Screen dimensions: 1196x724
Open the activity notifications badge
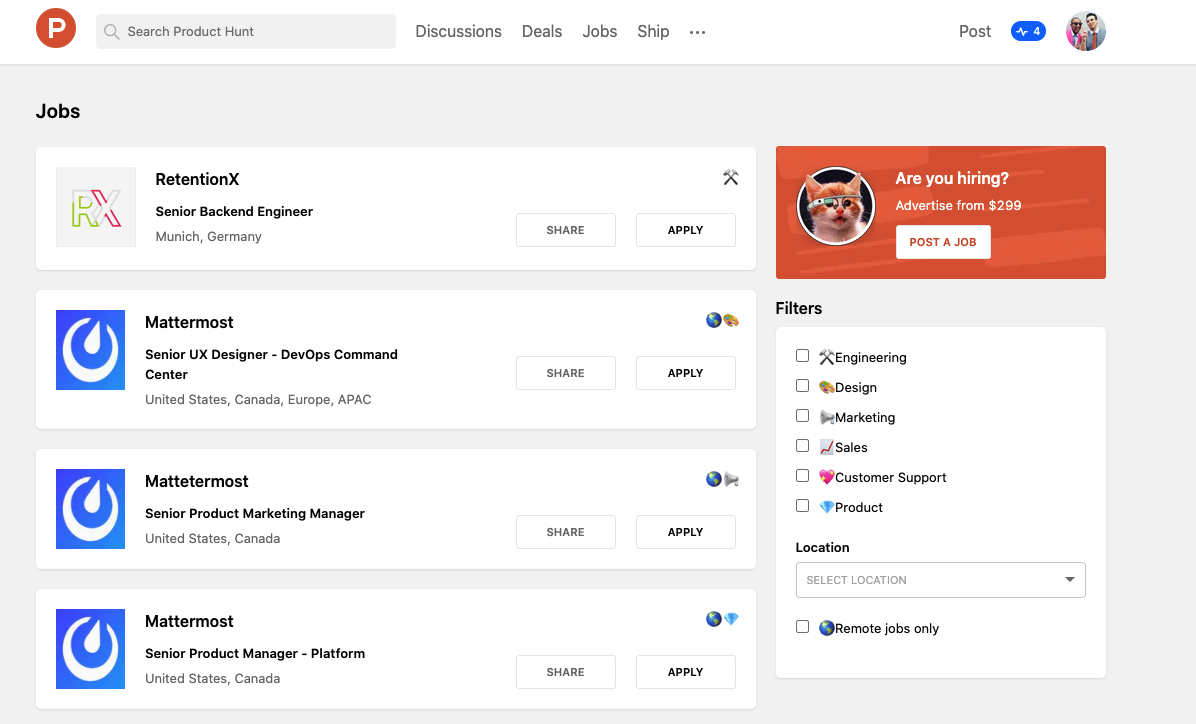(1027, 31)
